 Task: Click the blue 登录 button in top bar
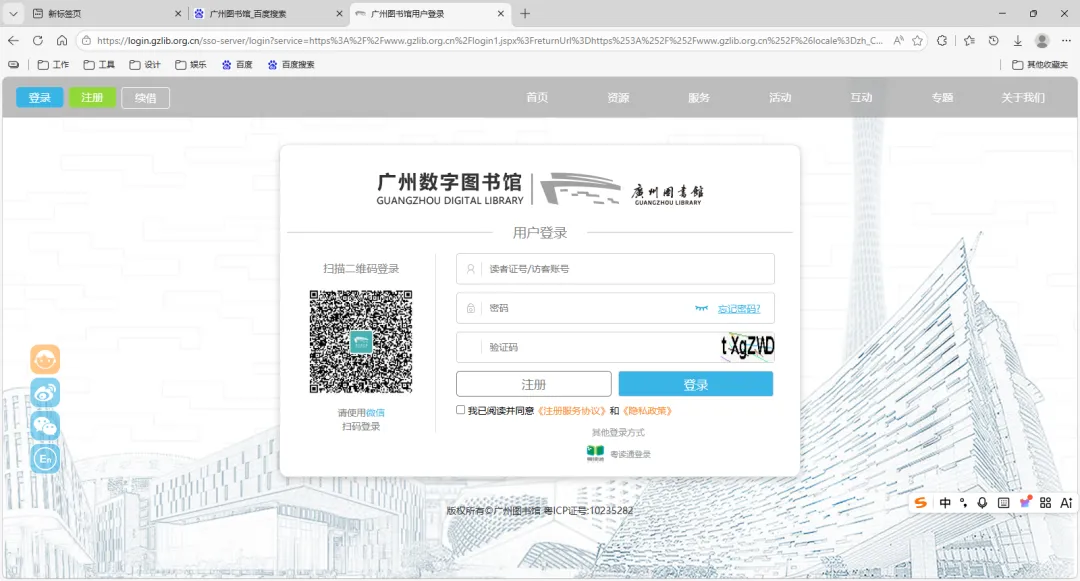[x=39, y=98]
